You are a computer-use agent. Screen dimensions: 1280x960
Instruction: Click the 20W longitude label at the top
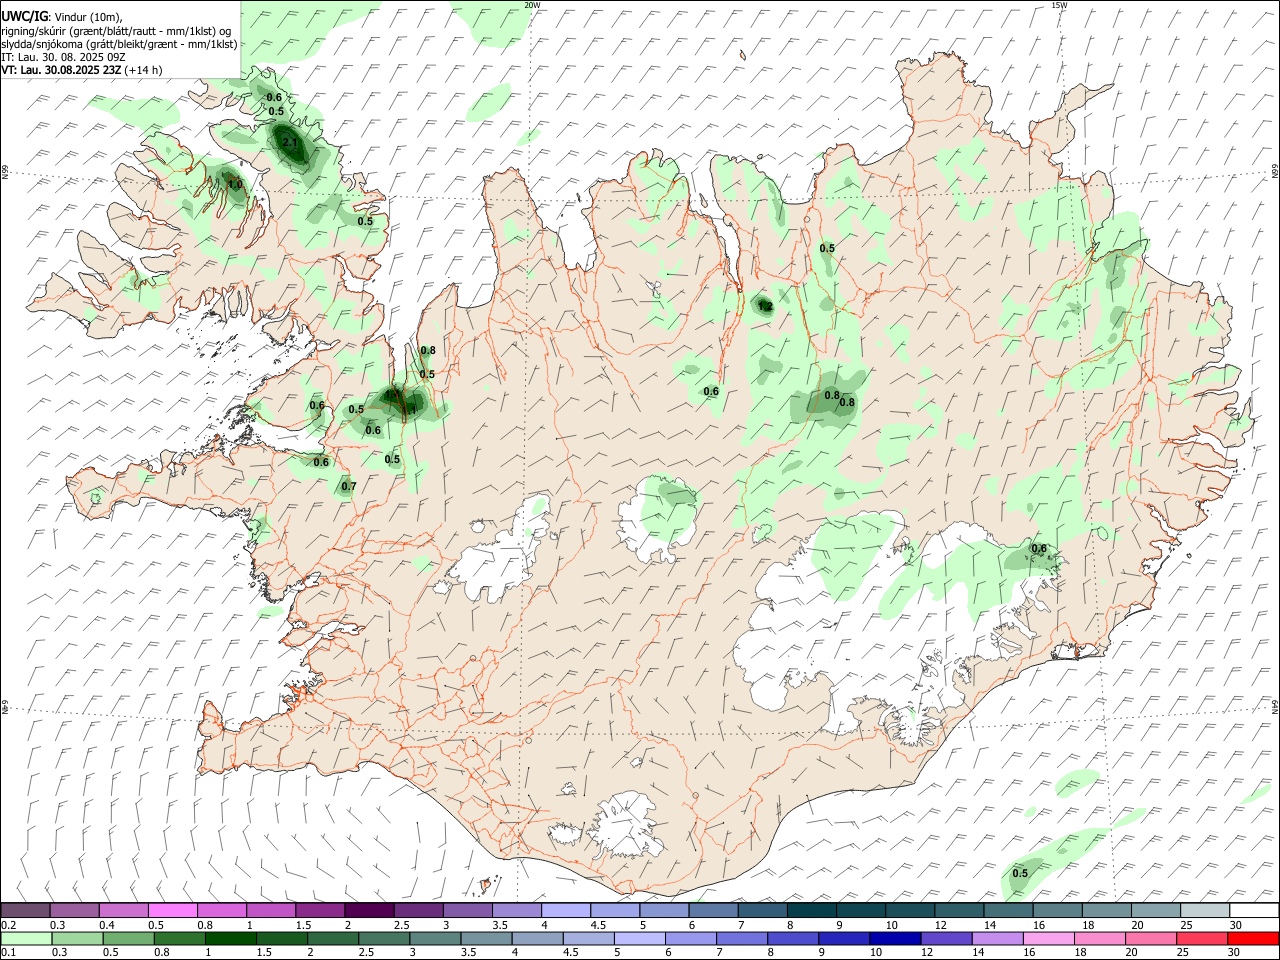click(532, 5)
